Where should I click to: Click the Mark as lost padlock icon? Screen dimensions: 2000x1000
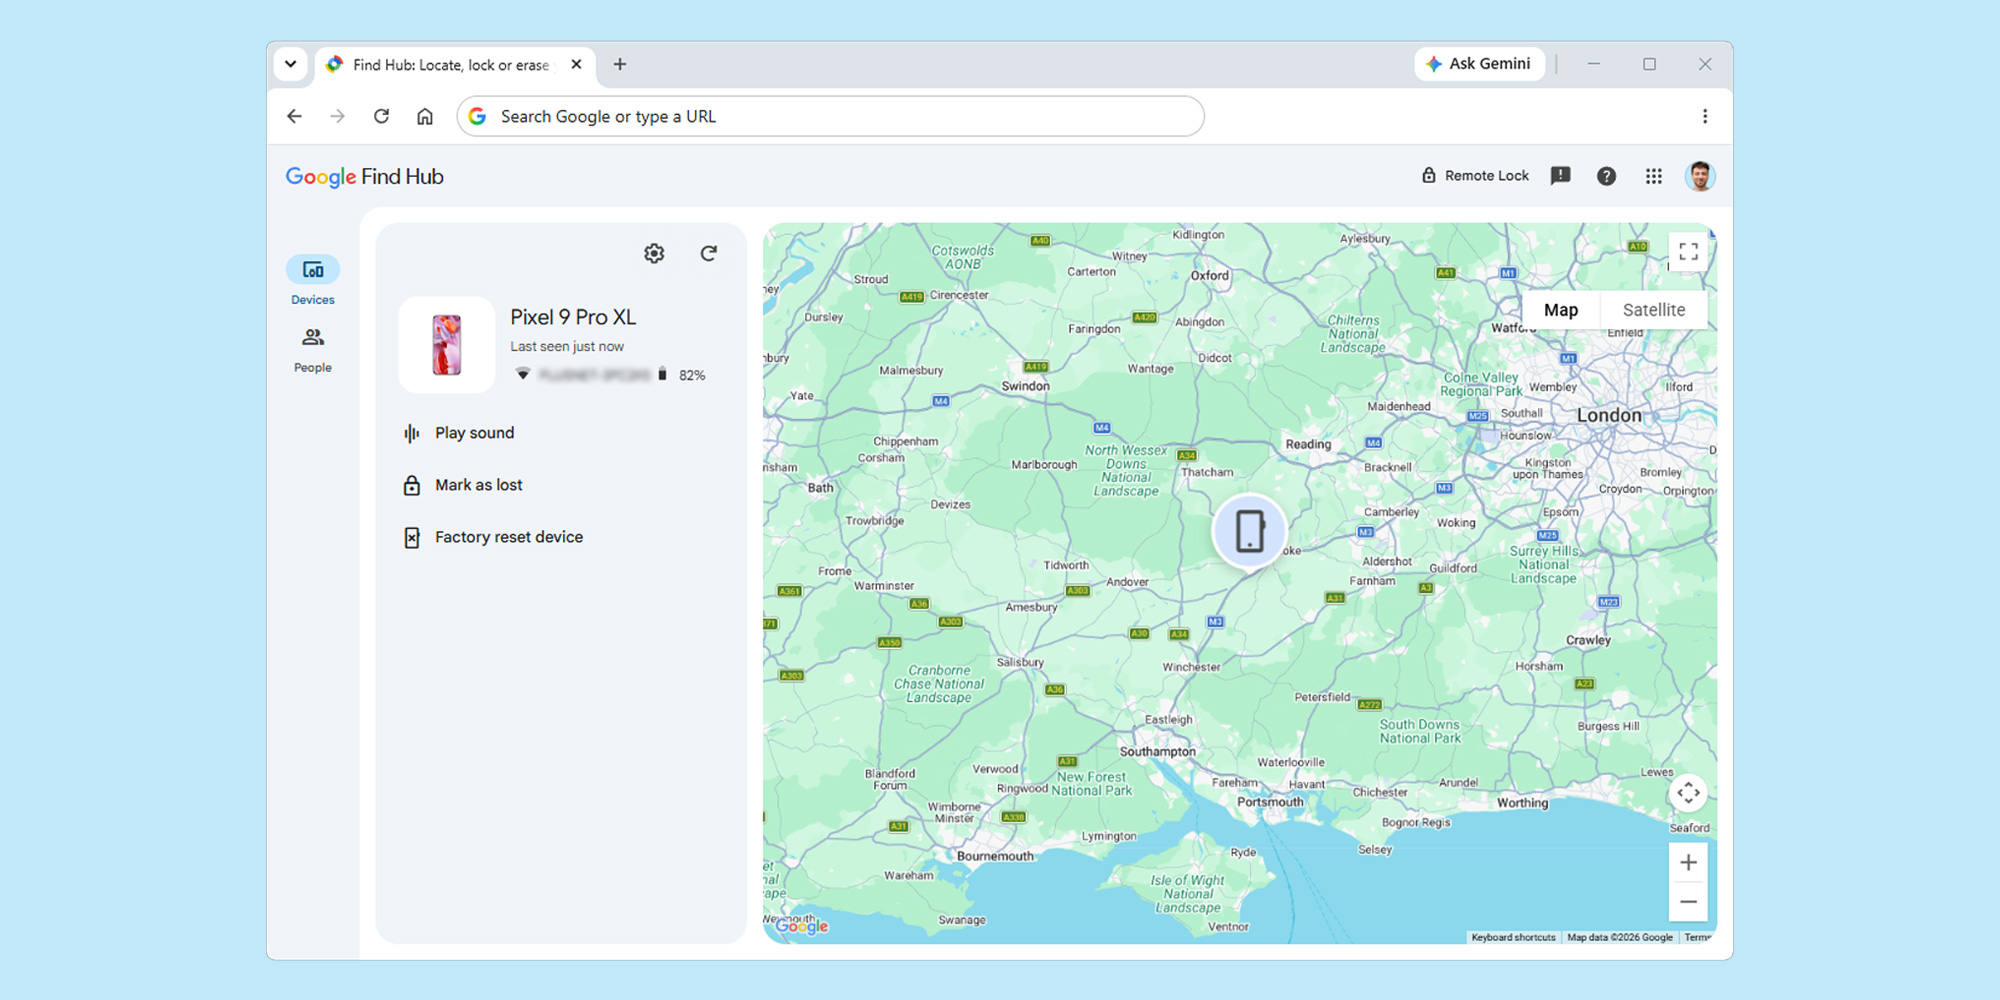click(412, 485)
